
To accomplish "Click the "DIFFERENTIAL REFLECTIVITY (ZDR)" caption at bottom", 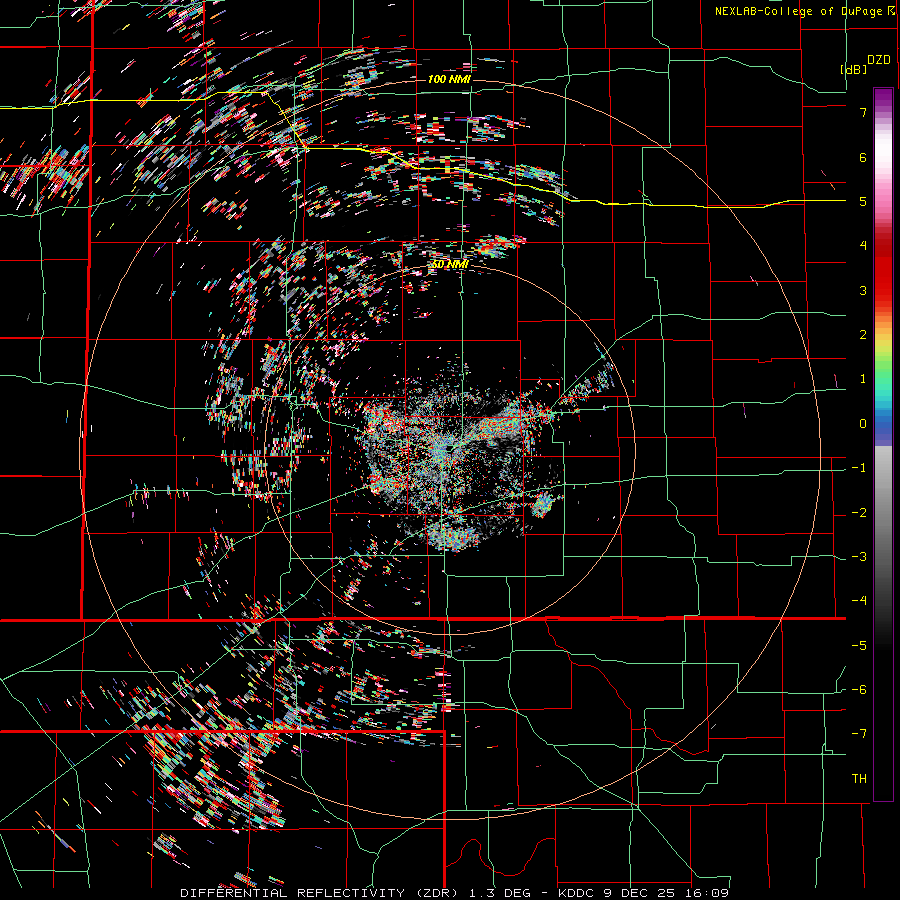I will pyautogui.click(x=321, y=893).
